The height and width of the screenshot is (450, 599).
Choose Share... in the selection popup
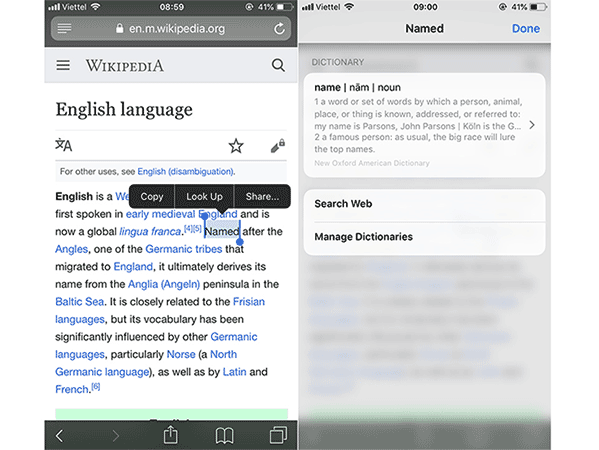pyautogui.click(x=262, y=196)
